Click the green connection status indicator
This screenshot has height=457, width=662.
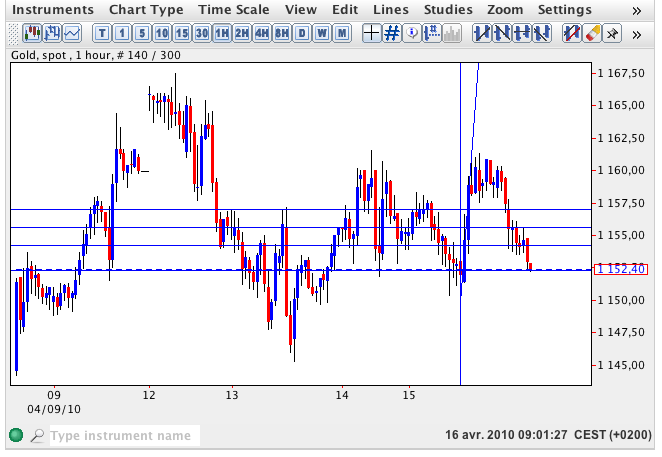coord(16,436)
